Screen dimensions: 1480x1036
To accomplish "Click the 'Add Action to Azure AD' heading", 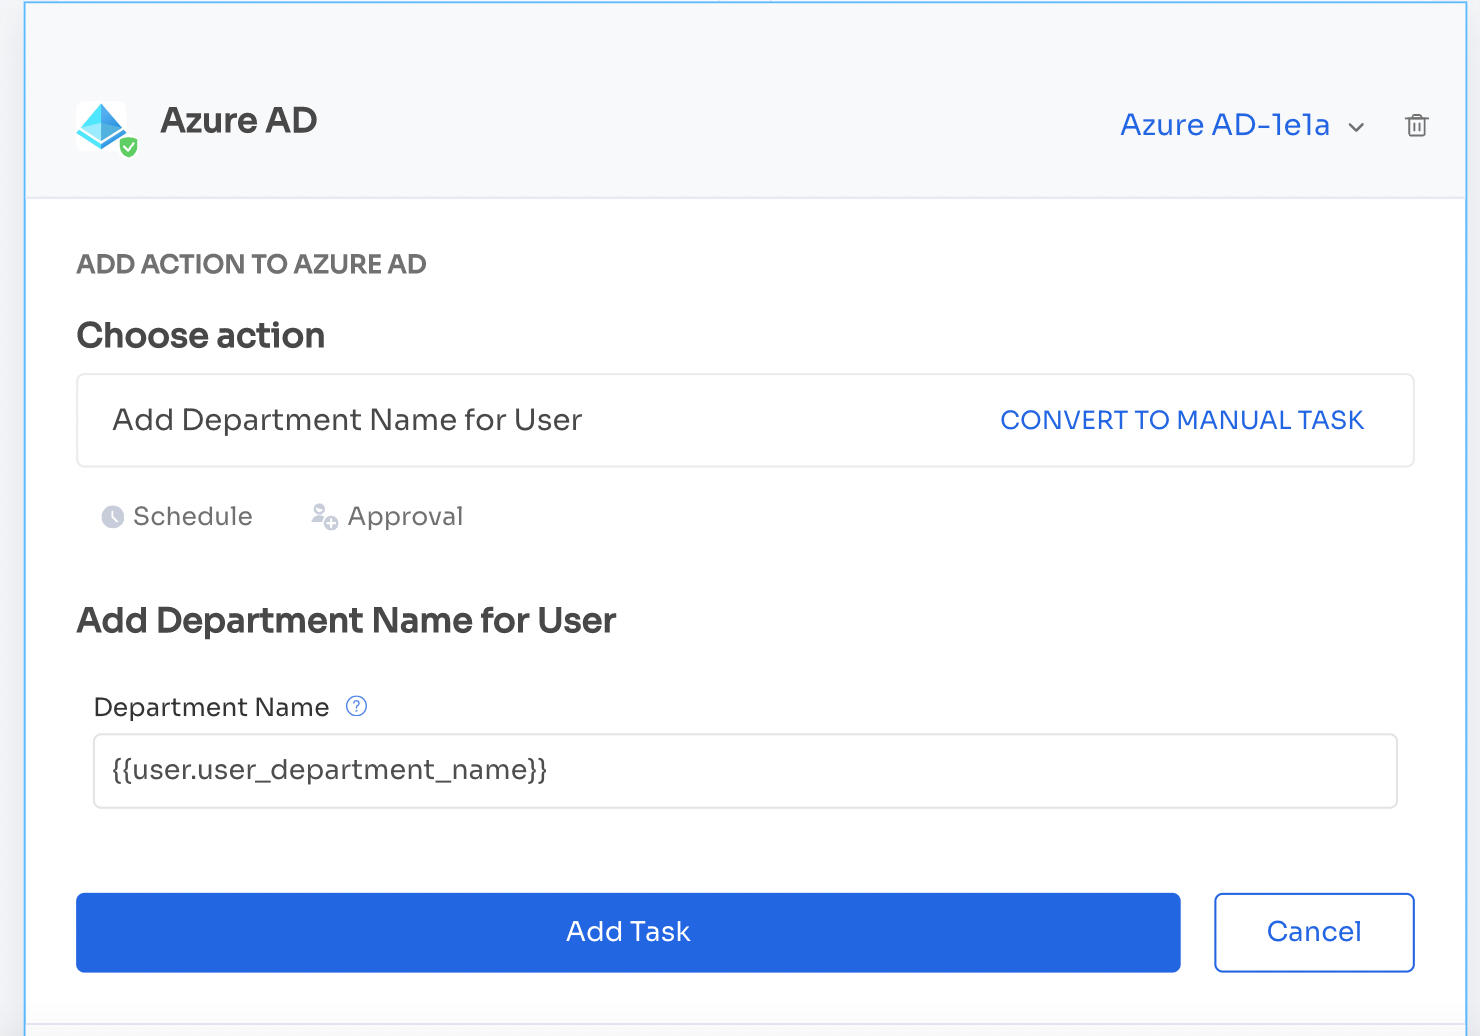I will click(252, 264).
